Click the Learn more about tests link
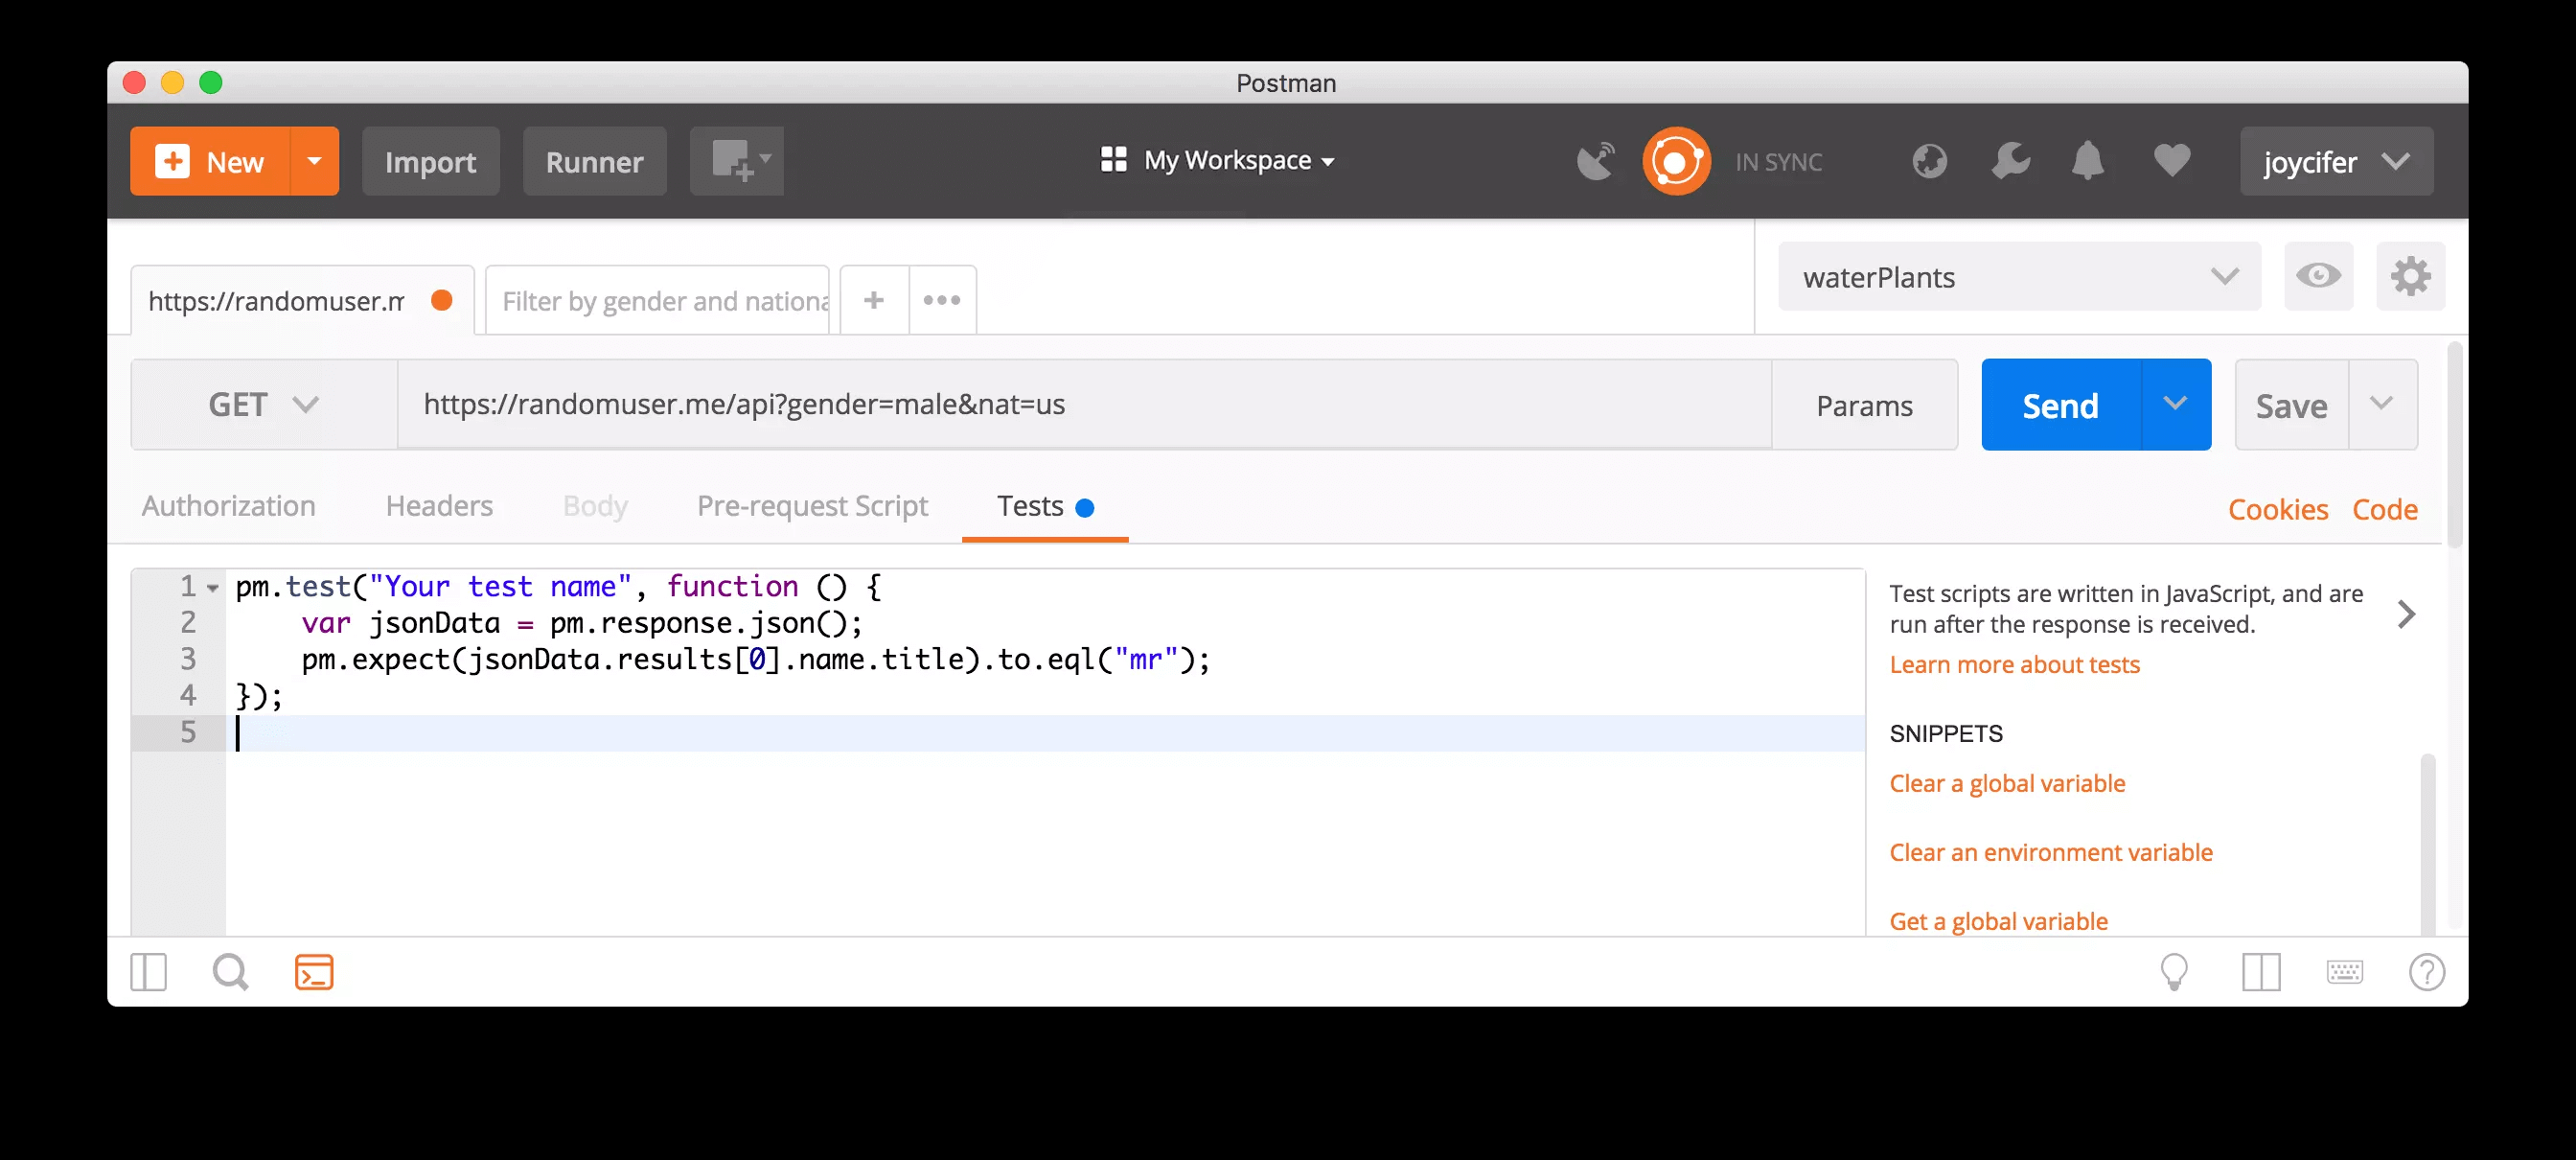 coord(2014,663)
